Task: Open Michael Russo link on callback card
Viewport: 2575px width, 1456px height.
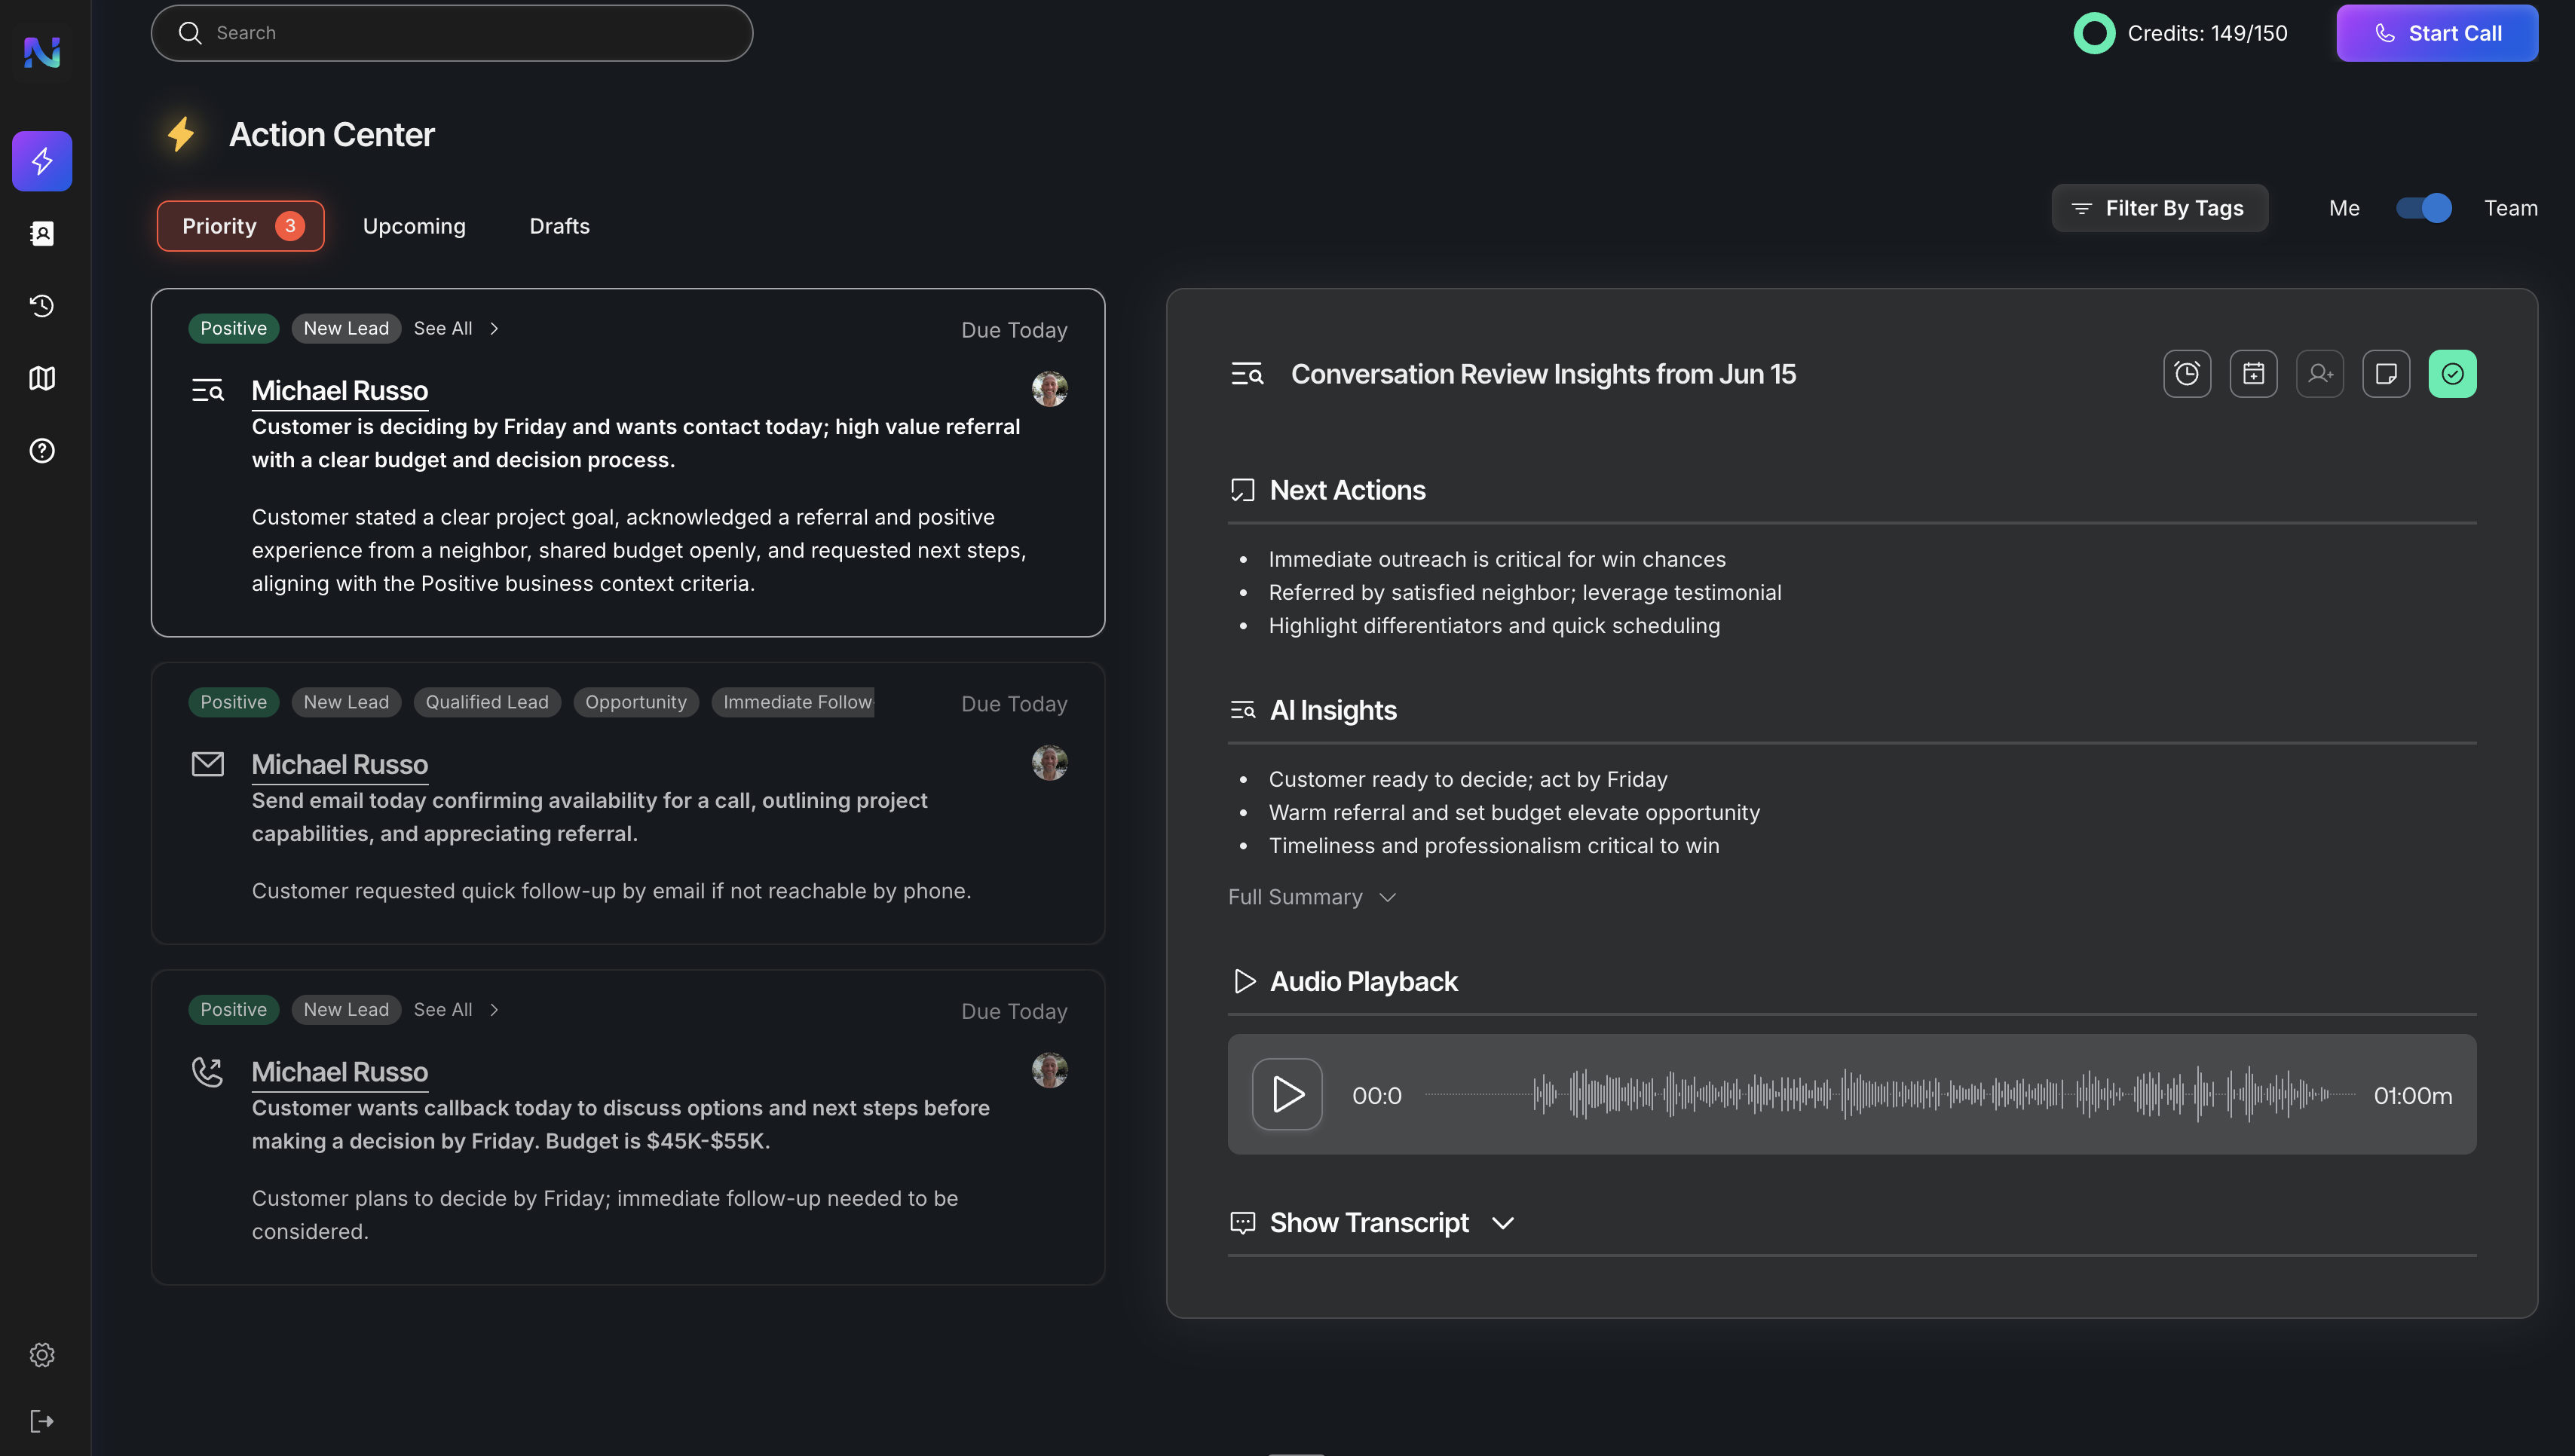Action: click(339, 1072)
